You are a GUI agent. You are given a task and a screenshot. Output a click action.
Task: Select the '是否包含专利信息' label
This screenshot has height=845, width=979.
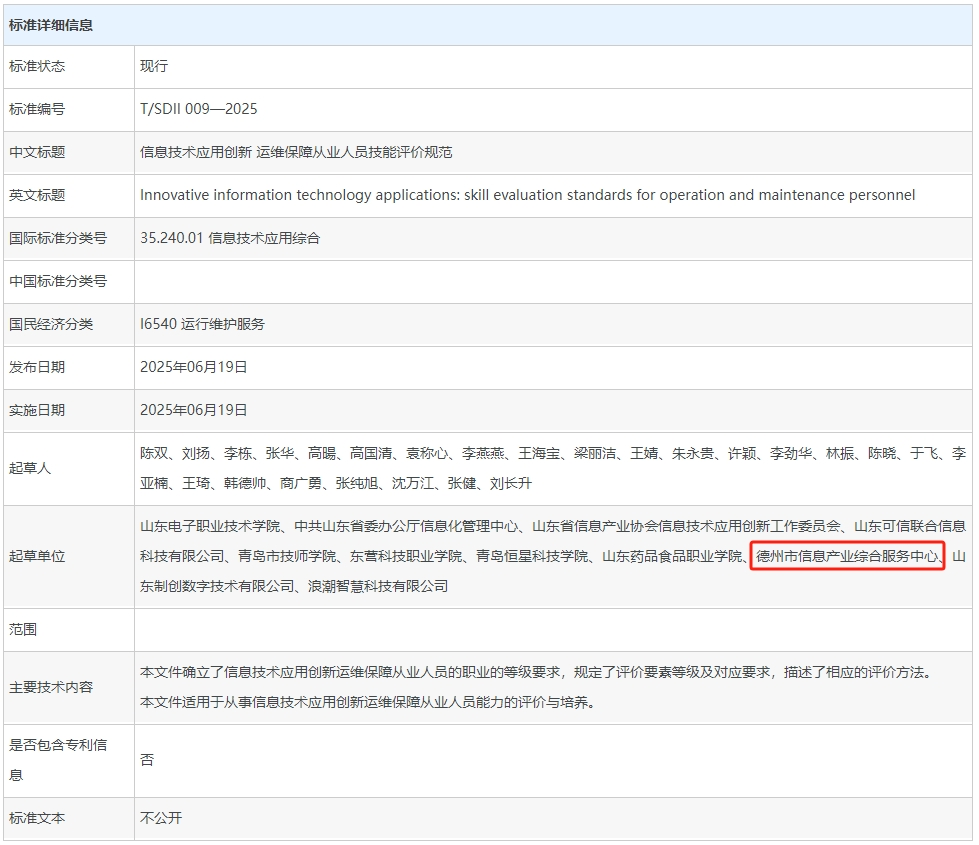pyautogui.click(x=57, y=761)
